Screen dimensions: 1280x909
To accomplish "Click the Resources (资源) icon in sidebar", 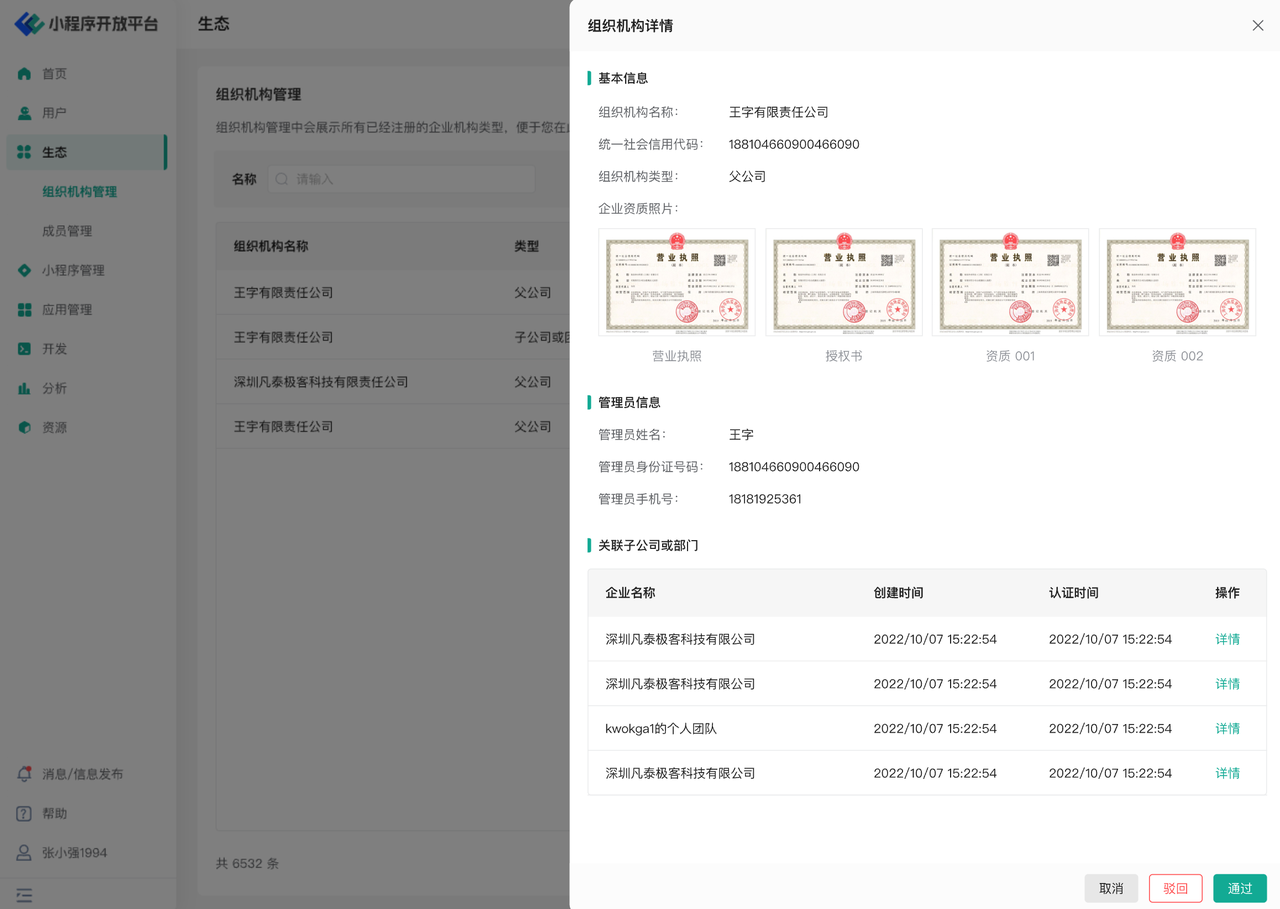I will click(25, 427).
